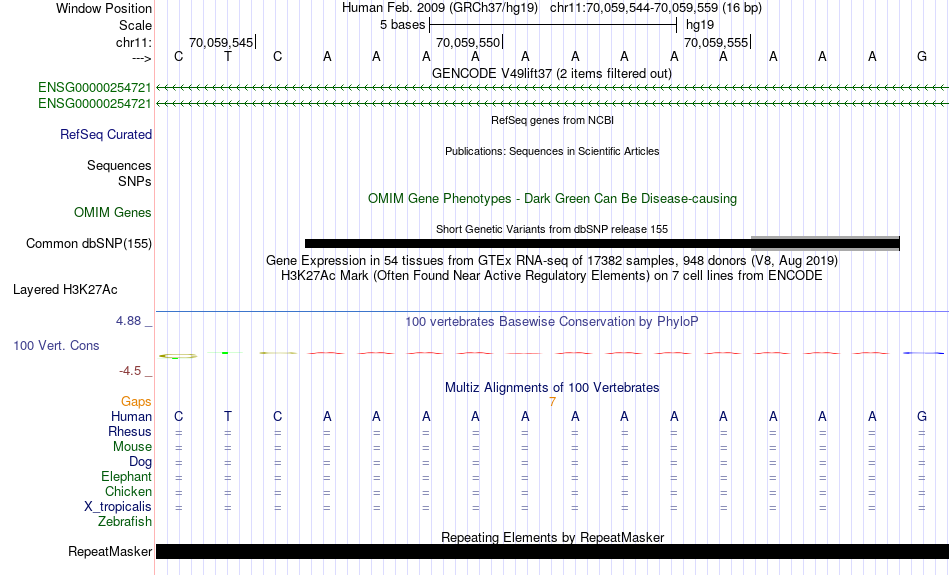This screenshot has width=950, height=575.
Task: Click the orange Gaps label
Action: pos(136,402)
